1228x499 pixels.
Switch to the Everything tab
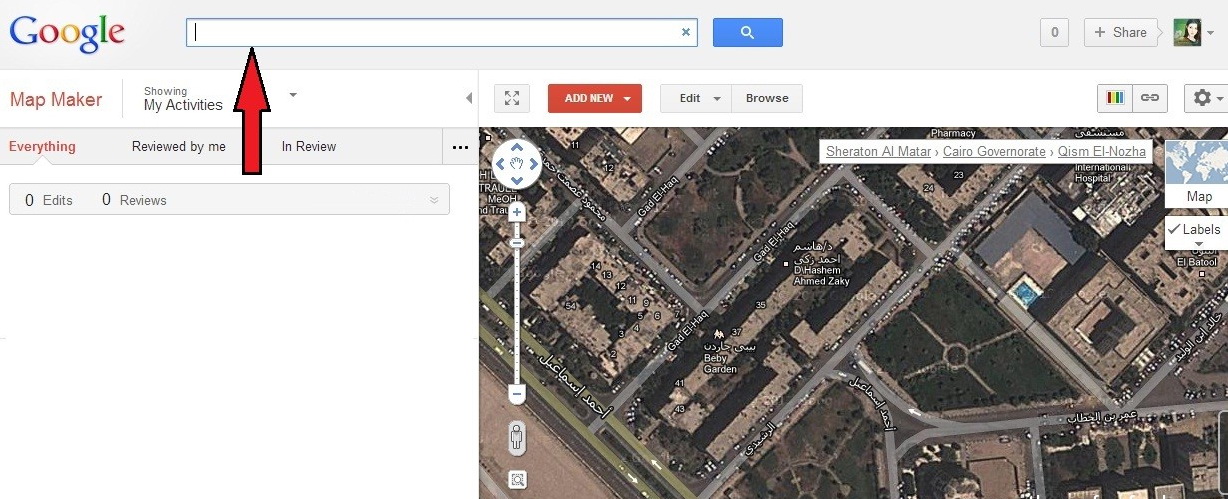point(42,146)
